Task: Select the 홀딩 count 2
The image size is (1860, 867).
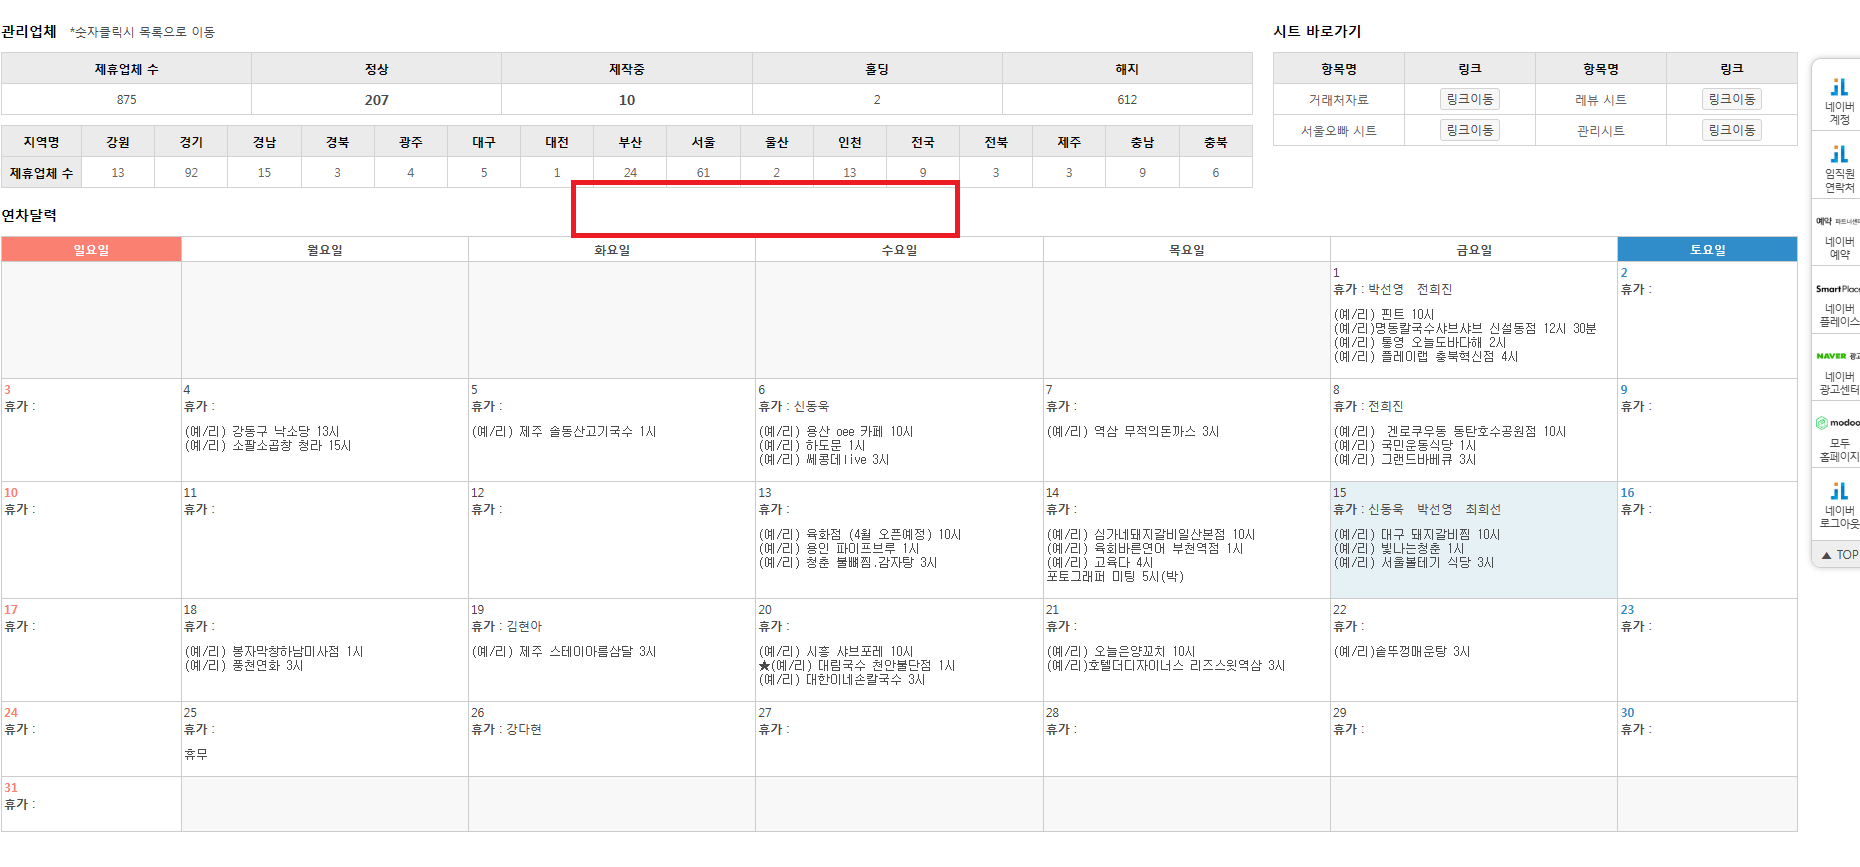Action: pos(876,100)
